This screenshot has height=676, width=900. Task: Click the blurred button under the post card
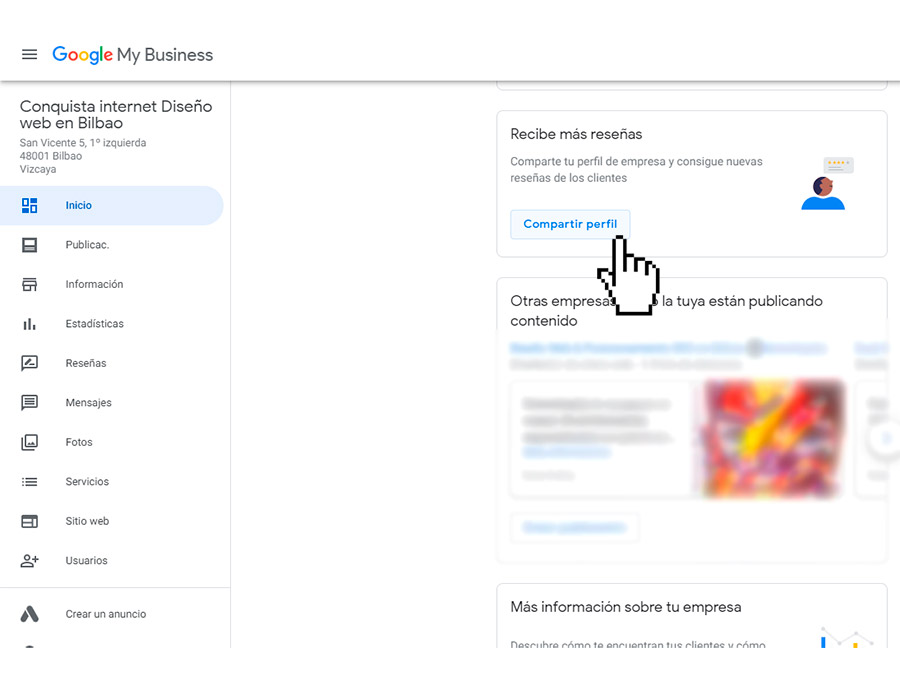point(574,527)
